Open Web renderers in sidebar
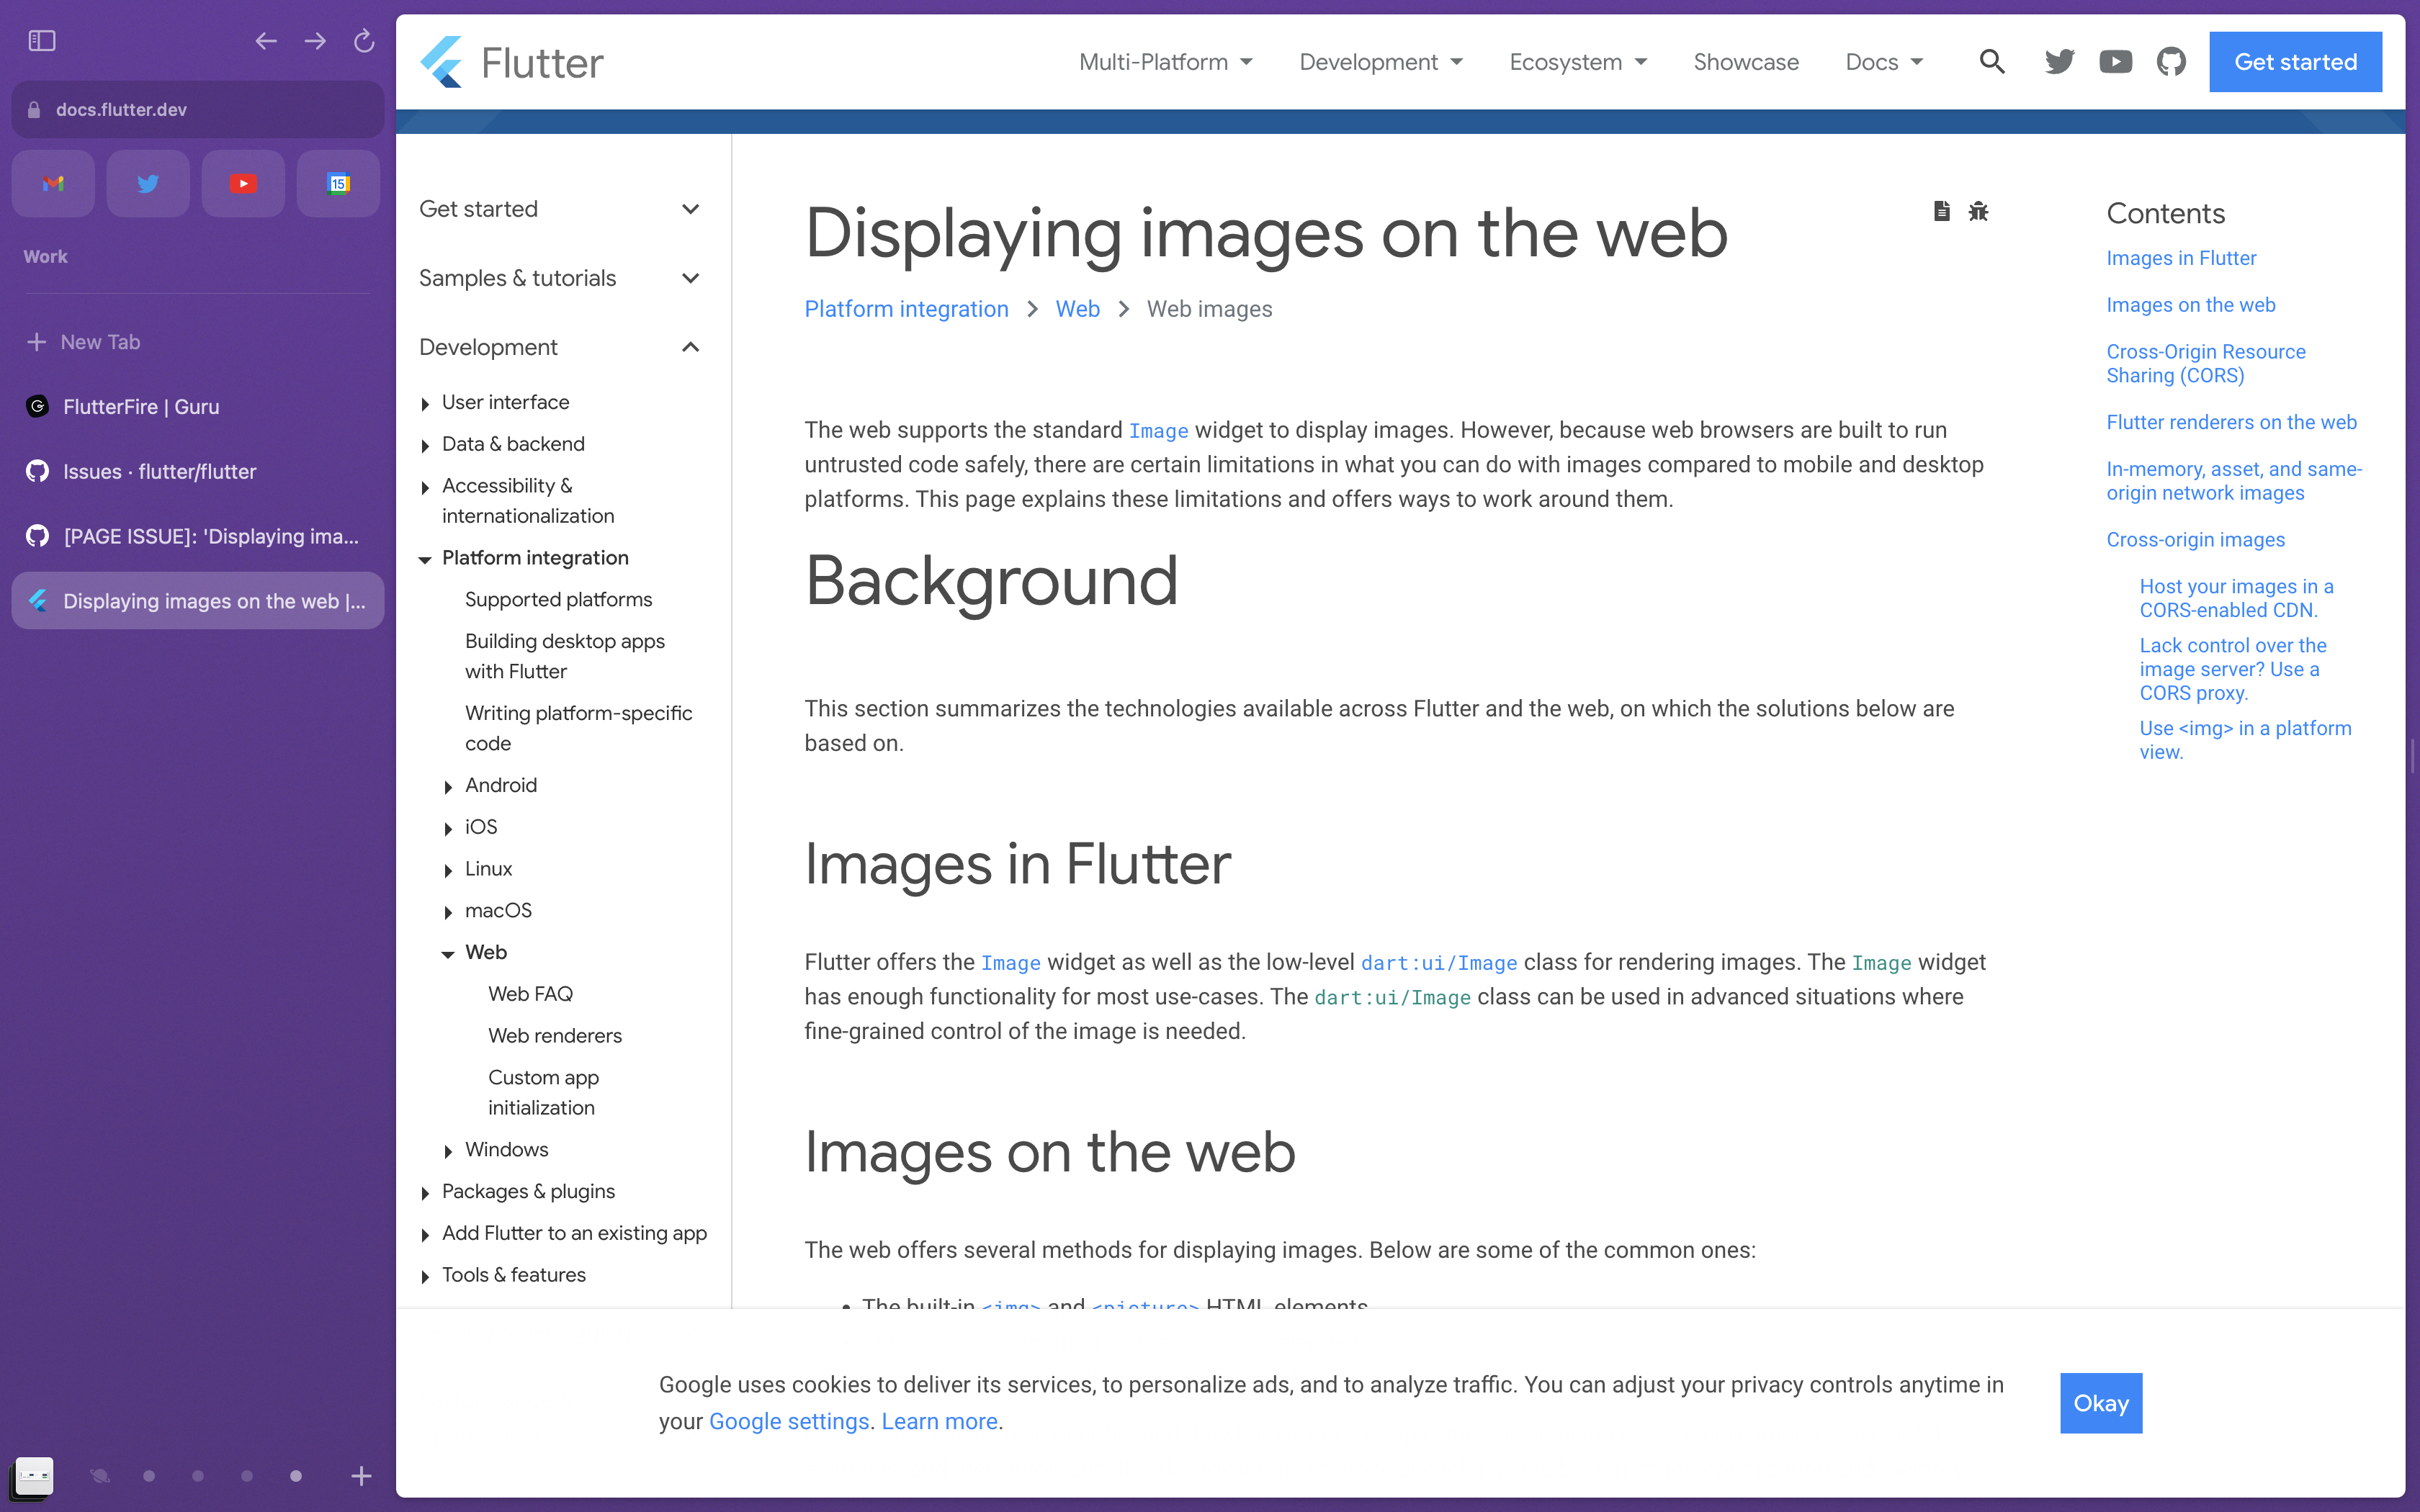 click(x=555, y=1036)
